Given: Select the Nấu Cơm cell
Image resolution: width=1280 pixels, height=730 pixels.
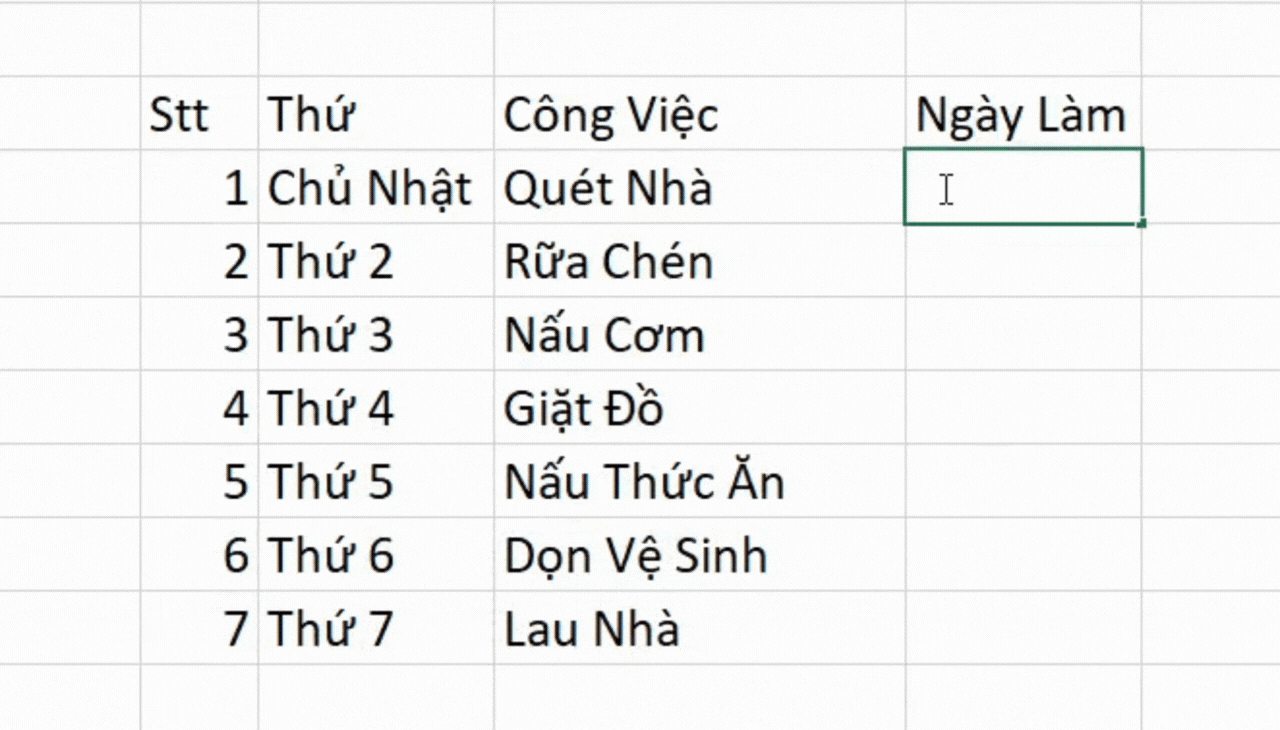Looking at the screenshot, I should (x=700, y=334).
